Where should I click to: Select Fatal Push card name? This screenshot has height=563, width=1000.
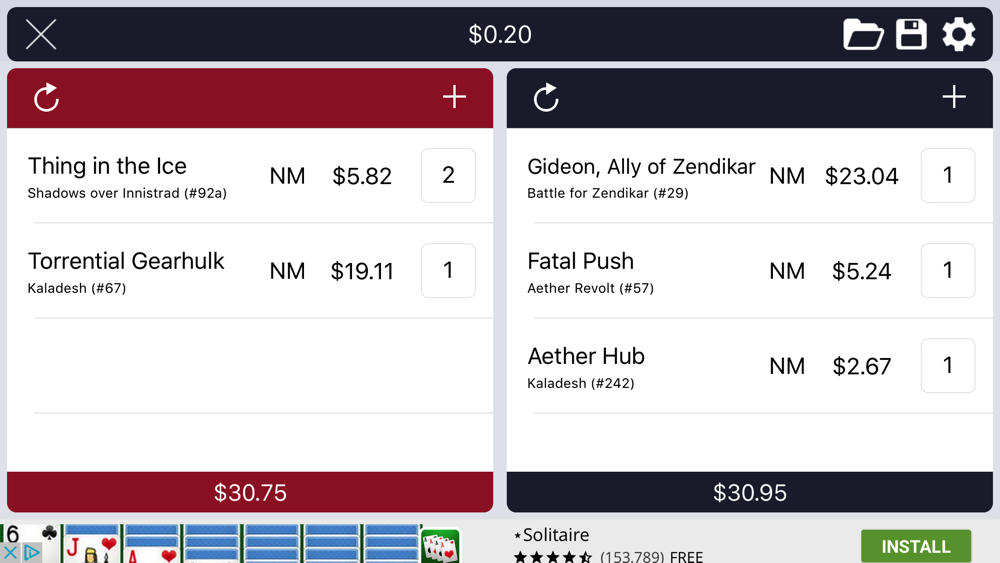click(580, 261)
